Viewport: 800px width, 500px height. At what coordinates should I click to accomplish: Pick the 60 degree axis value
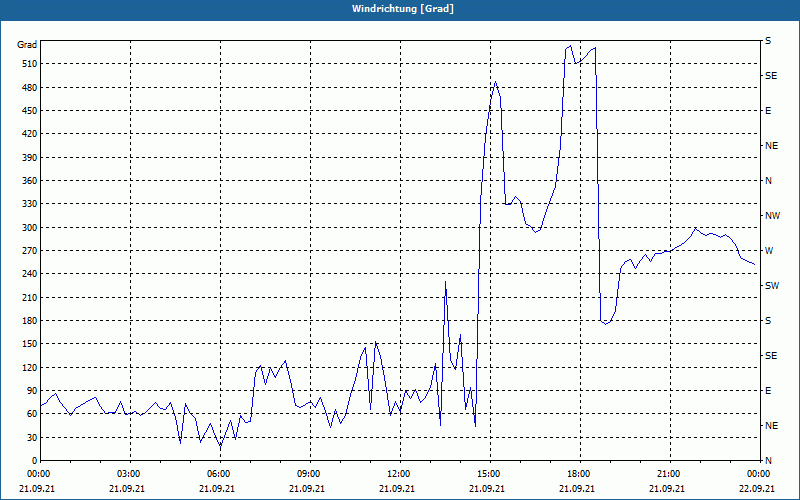[x=32, y=414]
